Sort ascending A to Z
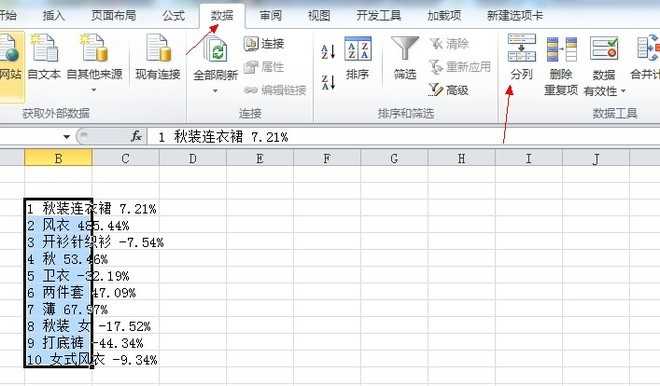The image size is (660, 386). click(x=328, y=51)
